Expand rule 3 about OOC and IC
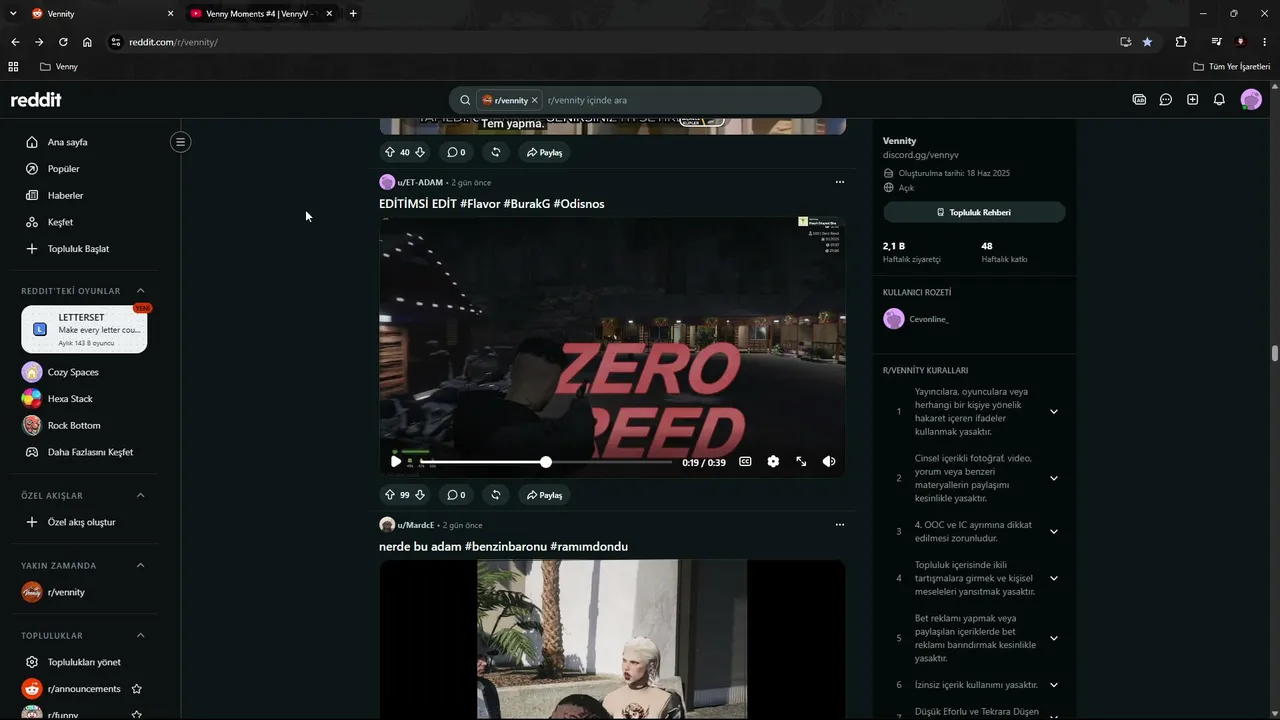 pos(1054,532)
